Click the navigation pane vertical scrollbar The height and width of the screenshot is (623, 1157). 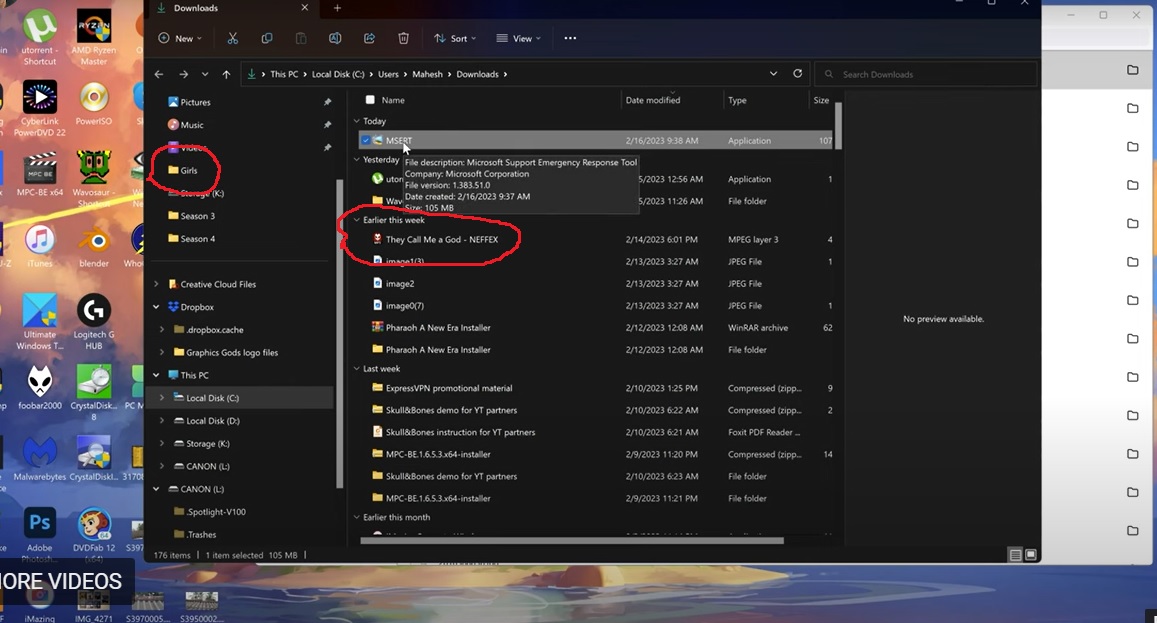(339, 334)
